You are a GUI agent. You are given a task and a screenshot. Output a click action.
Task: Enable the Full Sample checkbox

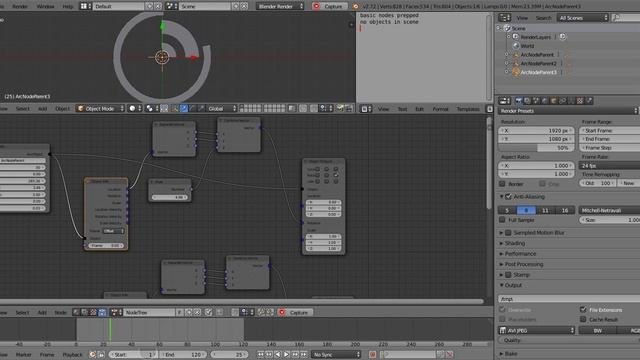pos(502,220)
